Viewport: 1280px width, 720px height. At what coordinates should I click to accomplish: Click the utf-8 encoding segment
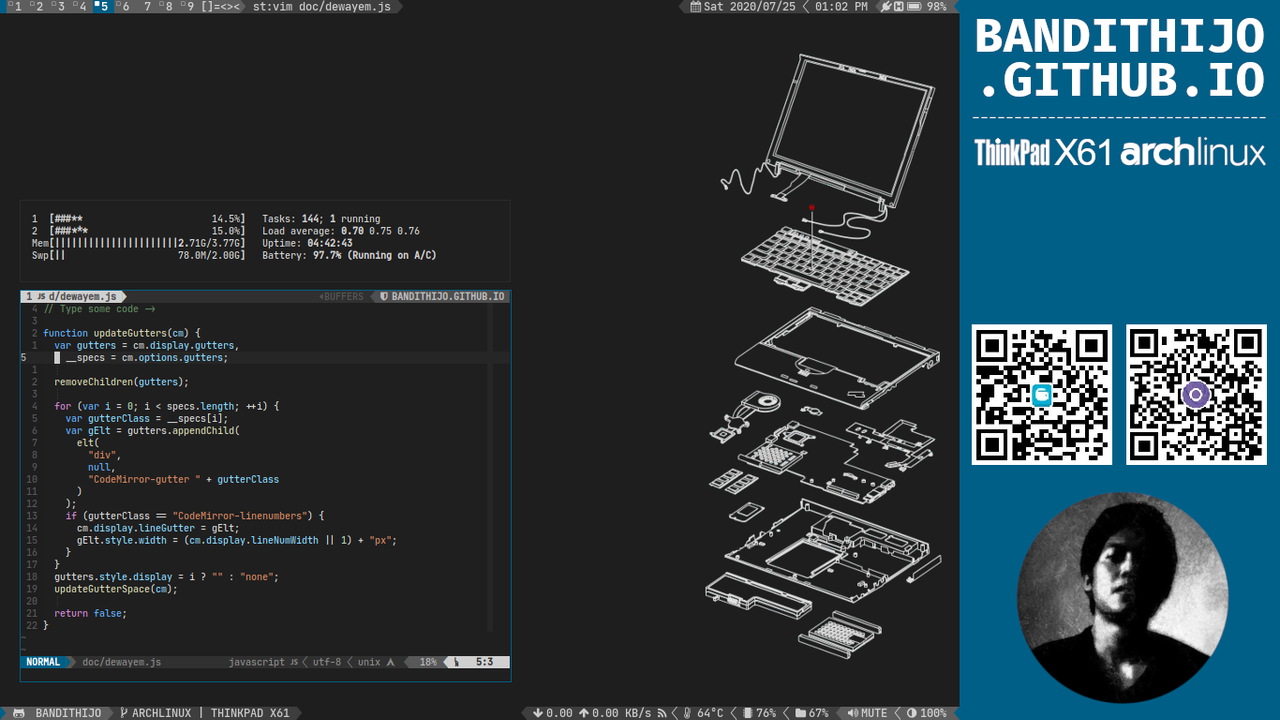tap(327, 662)
